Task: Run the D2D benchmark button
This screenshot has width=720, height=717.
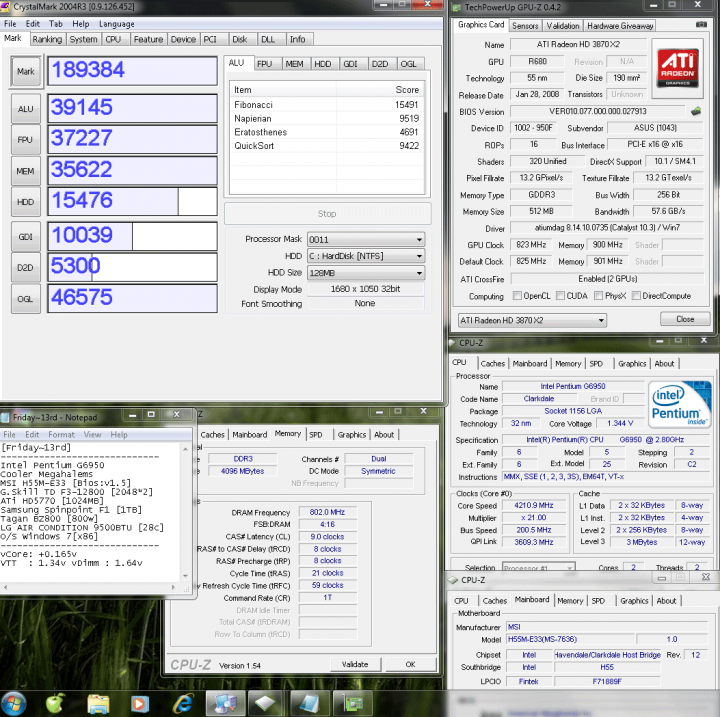Action: coord(26,267)
